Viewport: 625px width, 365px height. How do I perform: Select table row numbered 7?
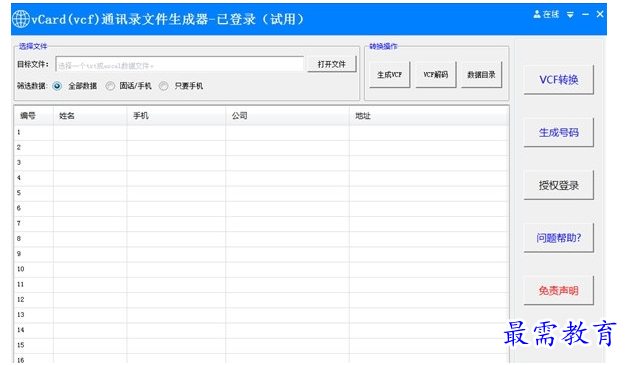tap(261, 224)
